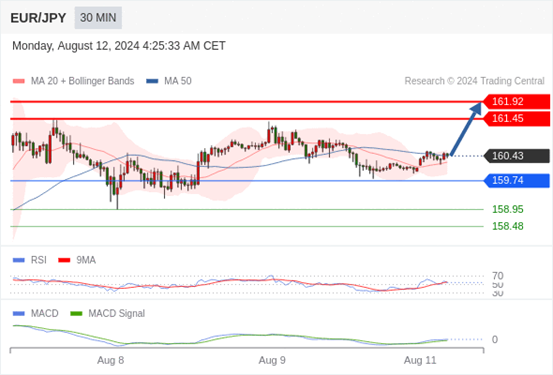Click the blue 159.74 pivot price tag
This screenshot has height=375, width=553.
click(x=516, y=181)
